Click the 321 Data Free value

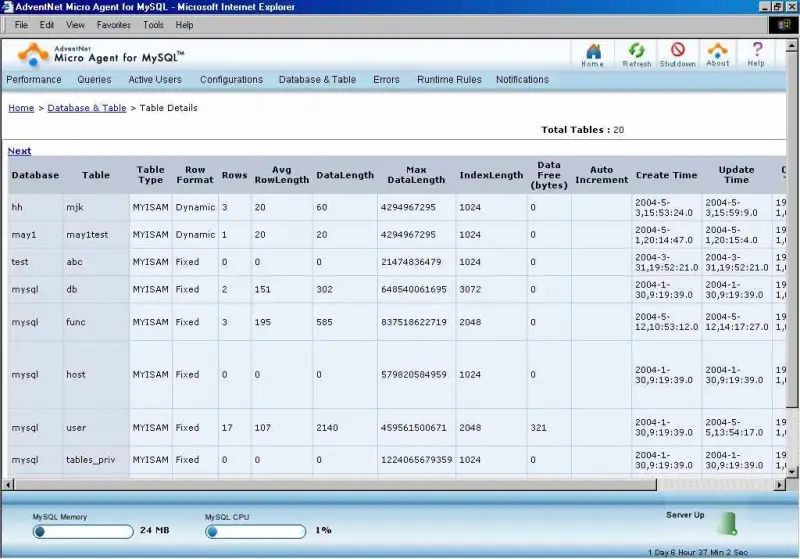tap(538, 427)
